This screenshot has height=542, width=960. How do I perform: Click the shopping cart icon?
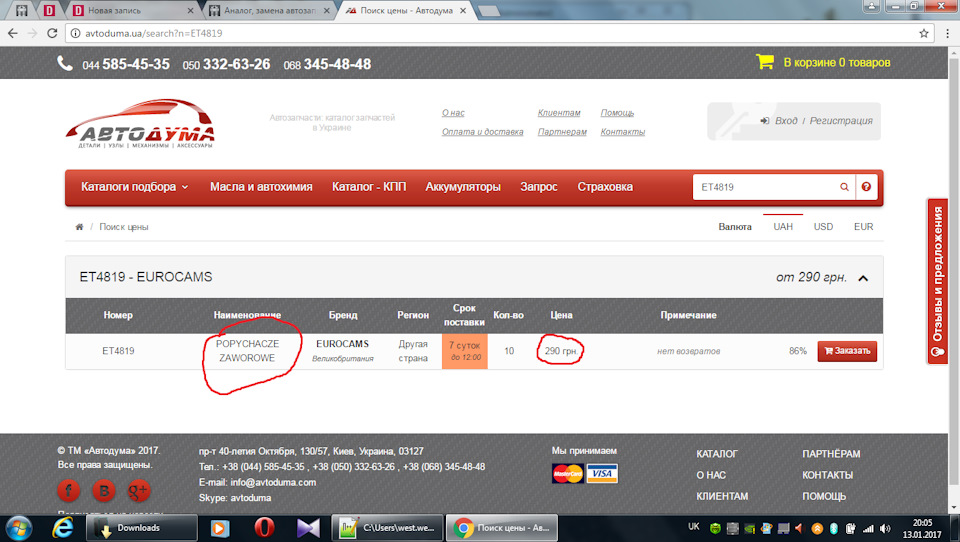click(x=765, y=61)
